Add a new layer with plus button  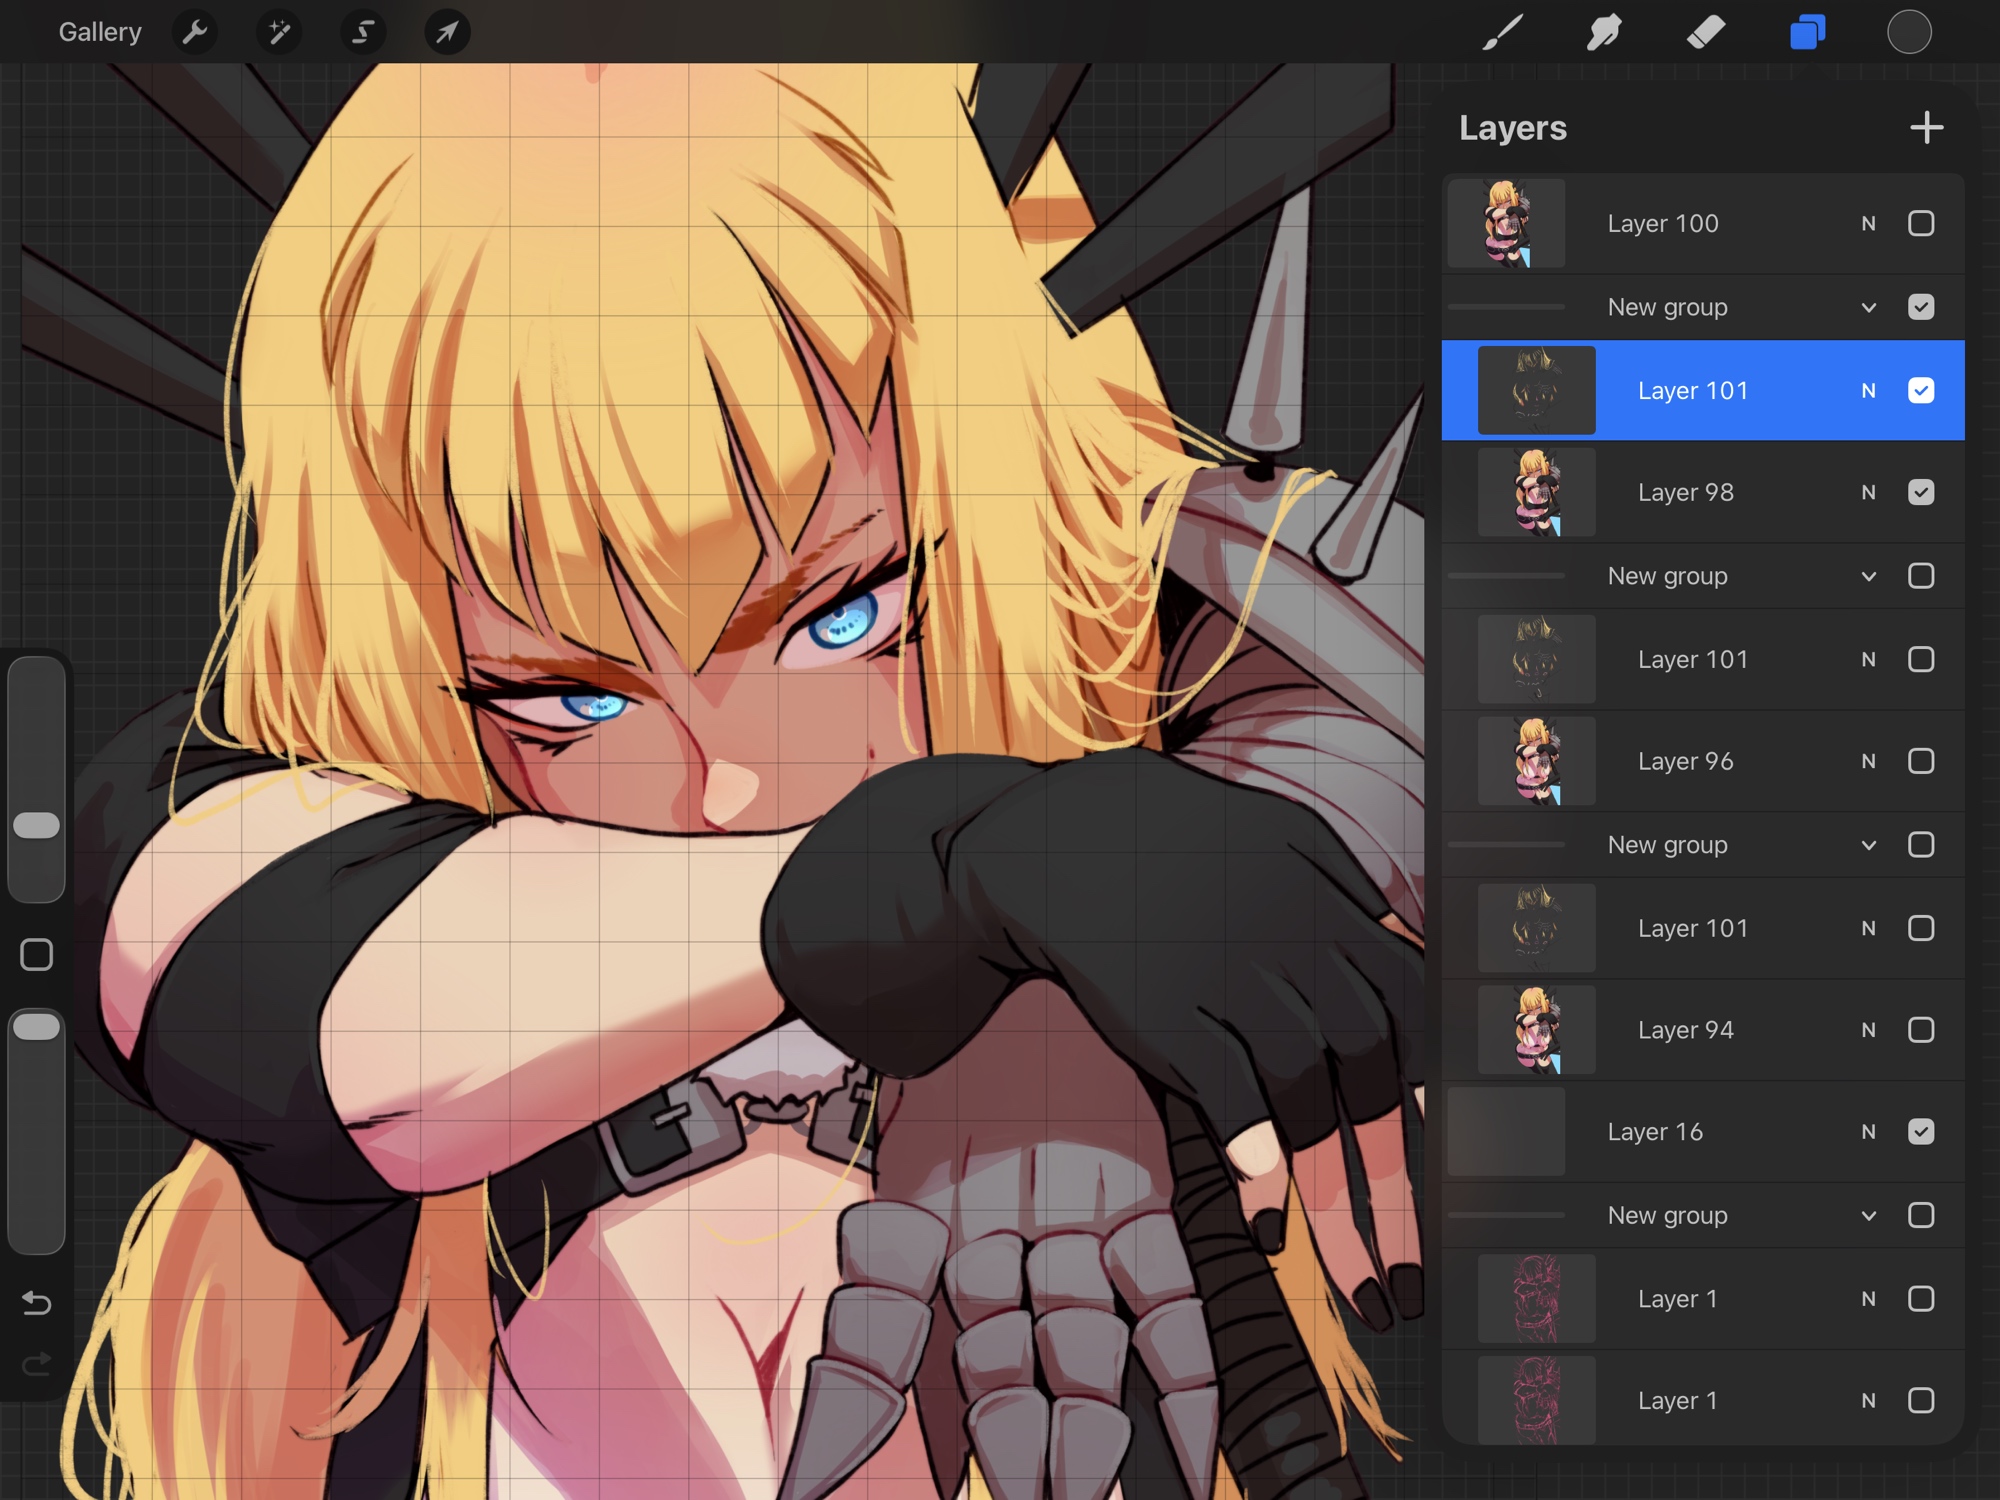(1925, 128)
